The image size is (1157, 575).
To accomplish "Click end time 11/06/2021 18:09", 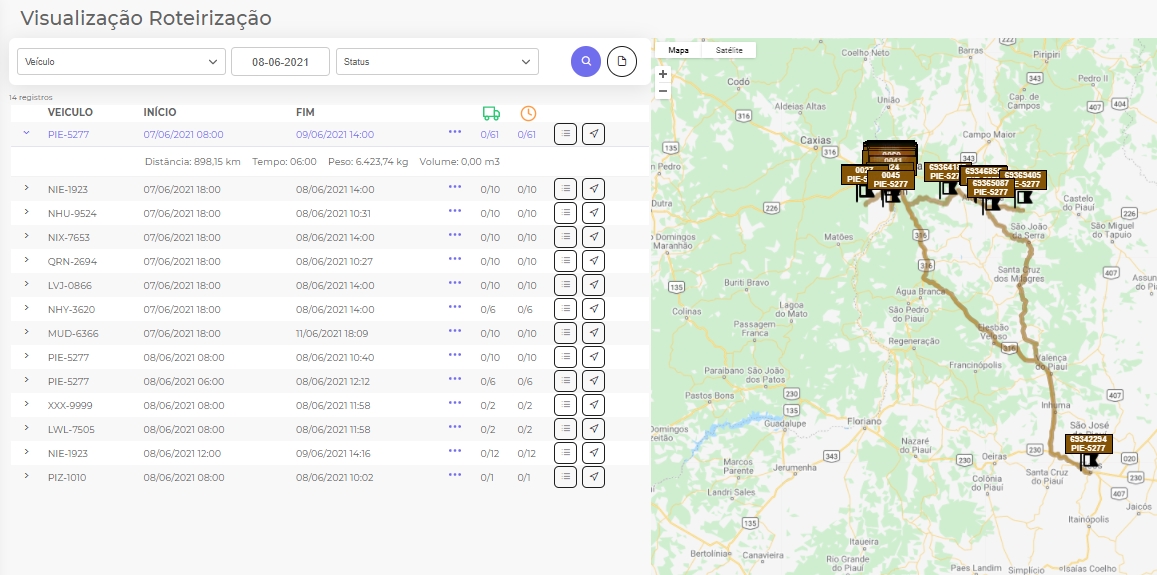I will click(333, 334).
